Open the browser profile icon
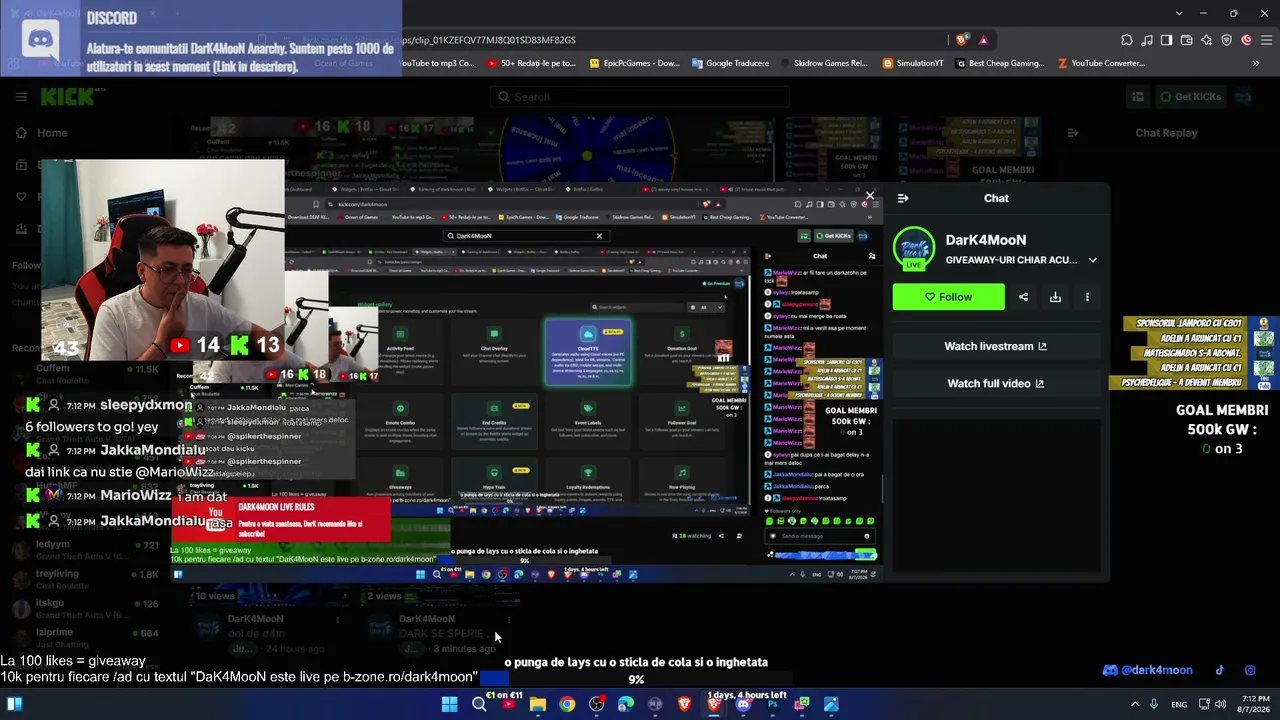 1247,40
